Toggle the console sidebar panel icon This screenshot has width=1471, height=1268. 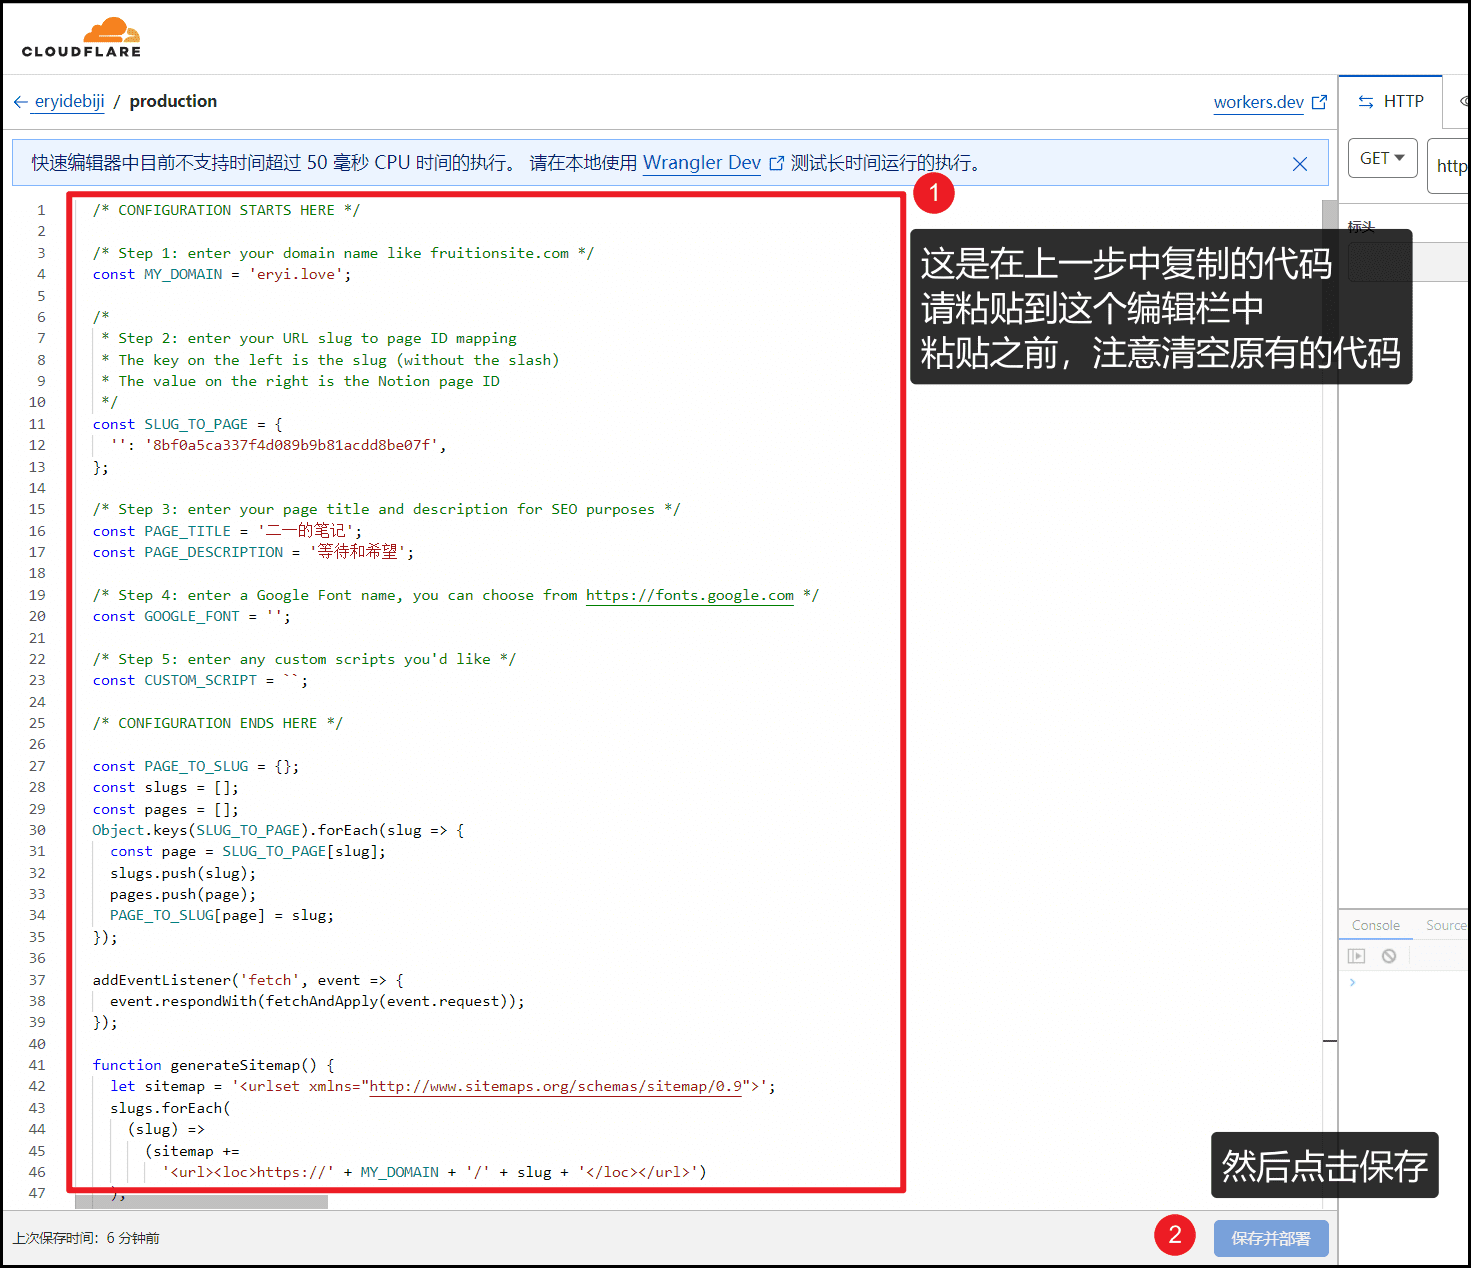[1356, 956]
